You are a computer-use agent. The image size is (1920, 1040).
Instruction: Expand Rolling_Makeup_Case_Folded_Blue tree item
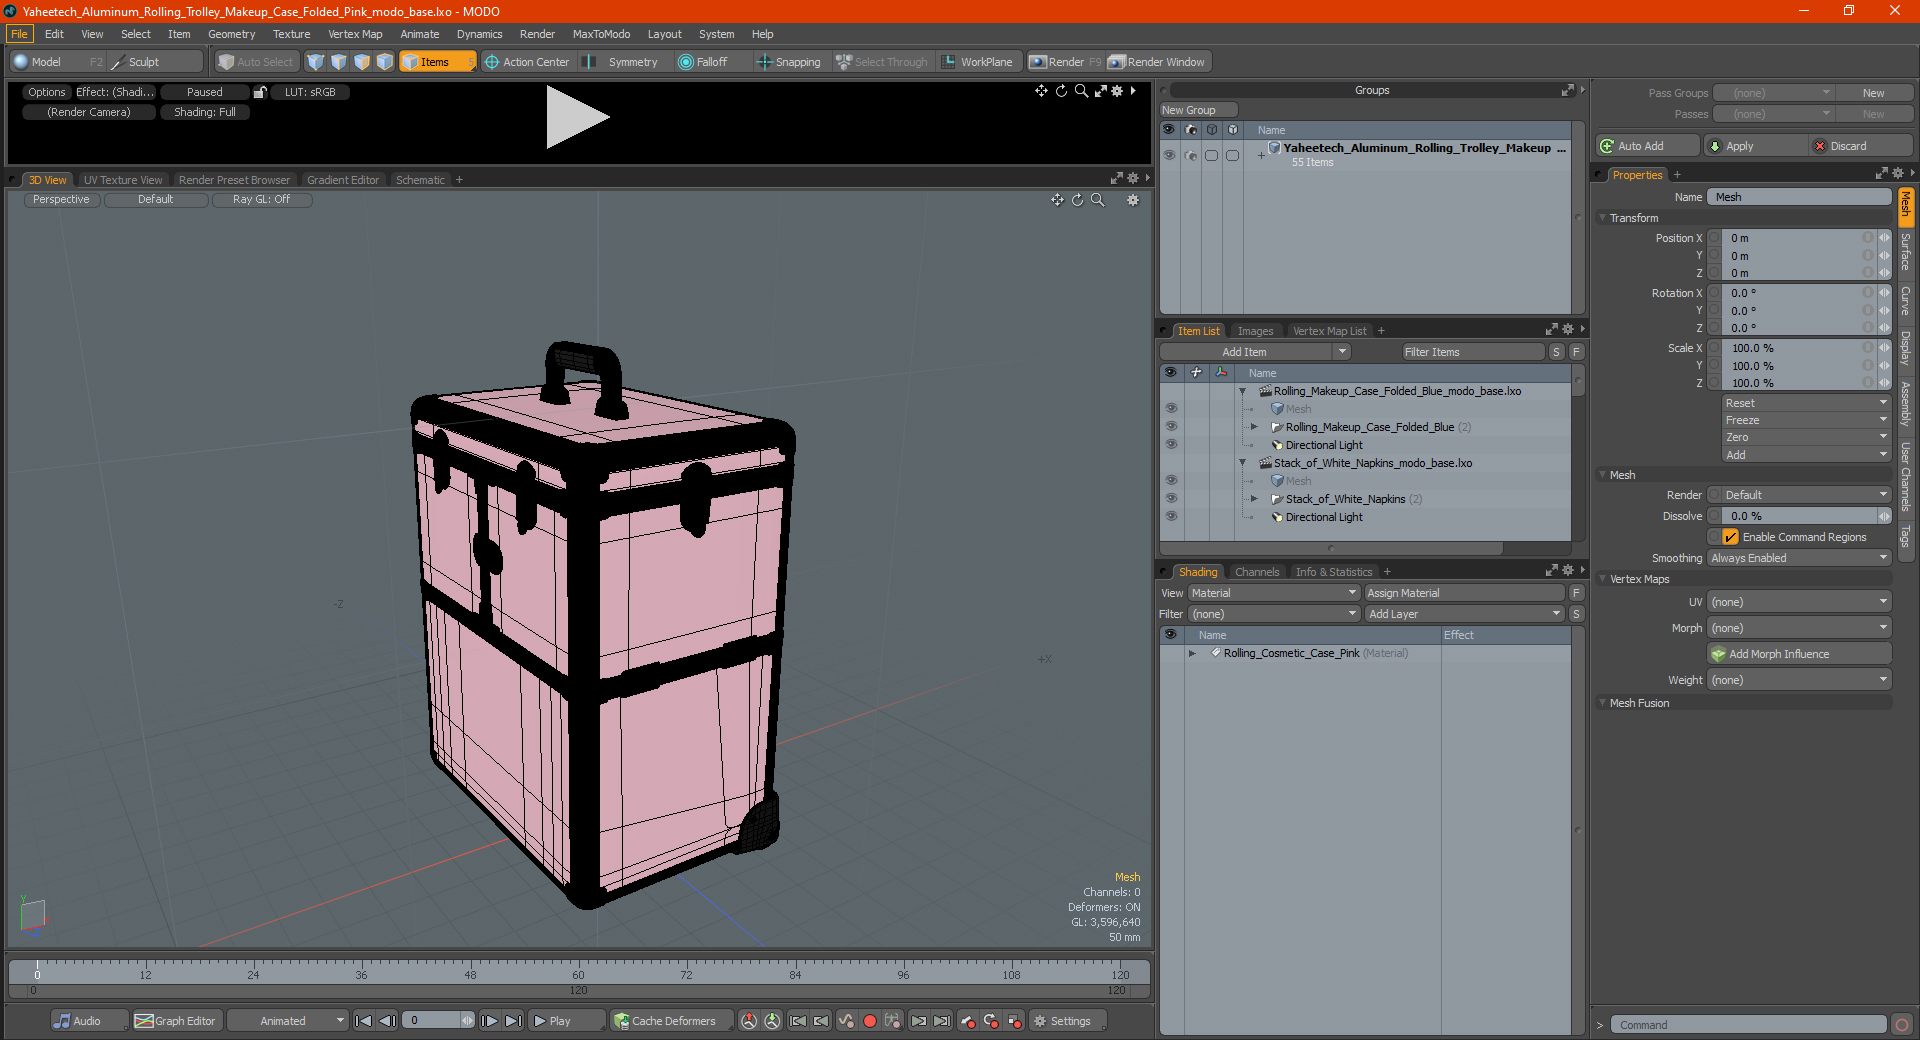point(1255,427)
